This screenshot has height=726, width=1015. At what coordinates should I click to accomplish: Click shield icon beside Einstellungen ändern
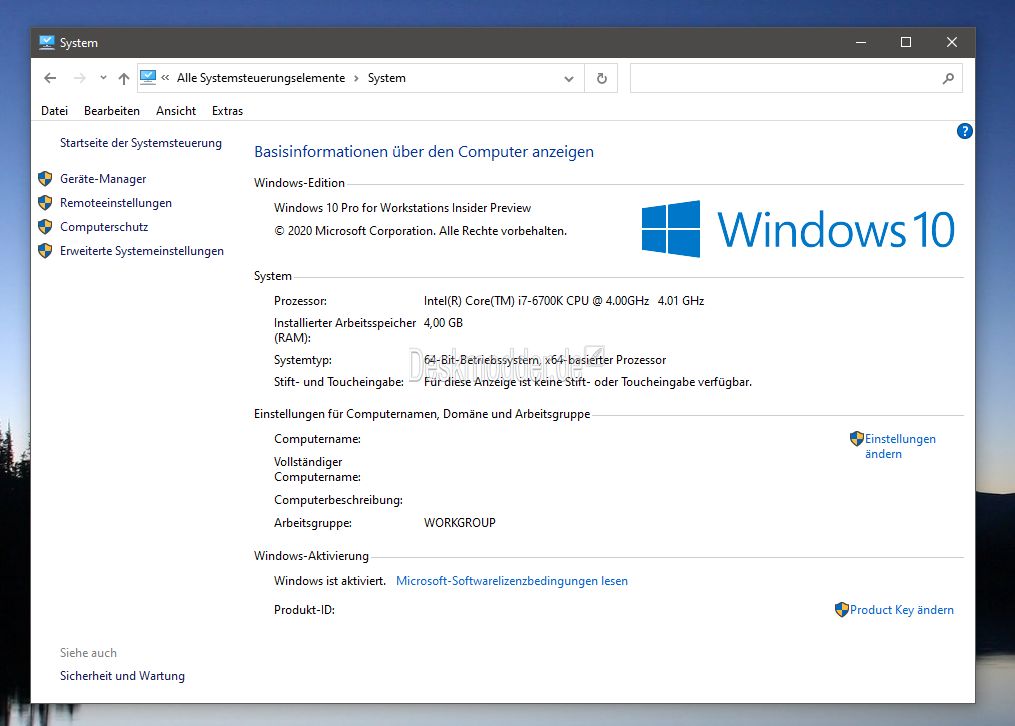point(856,439)
